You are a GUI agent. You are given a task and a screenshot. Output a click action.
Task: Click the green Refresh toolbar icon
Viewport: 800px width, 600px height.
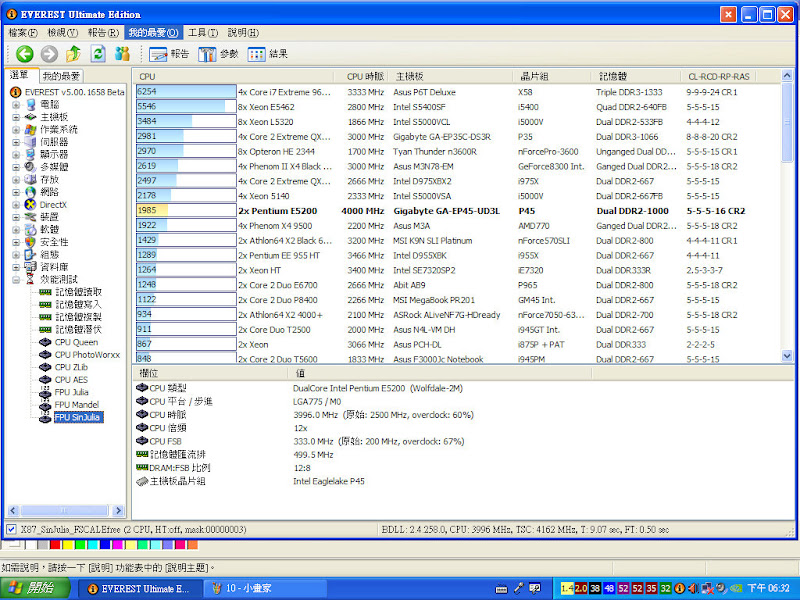click(98, 54)
